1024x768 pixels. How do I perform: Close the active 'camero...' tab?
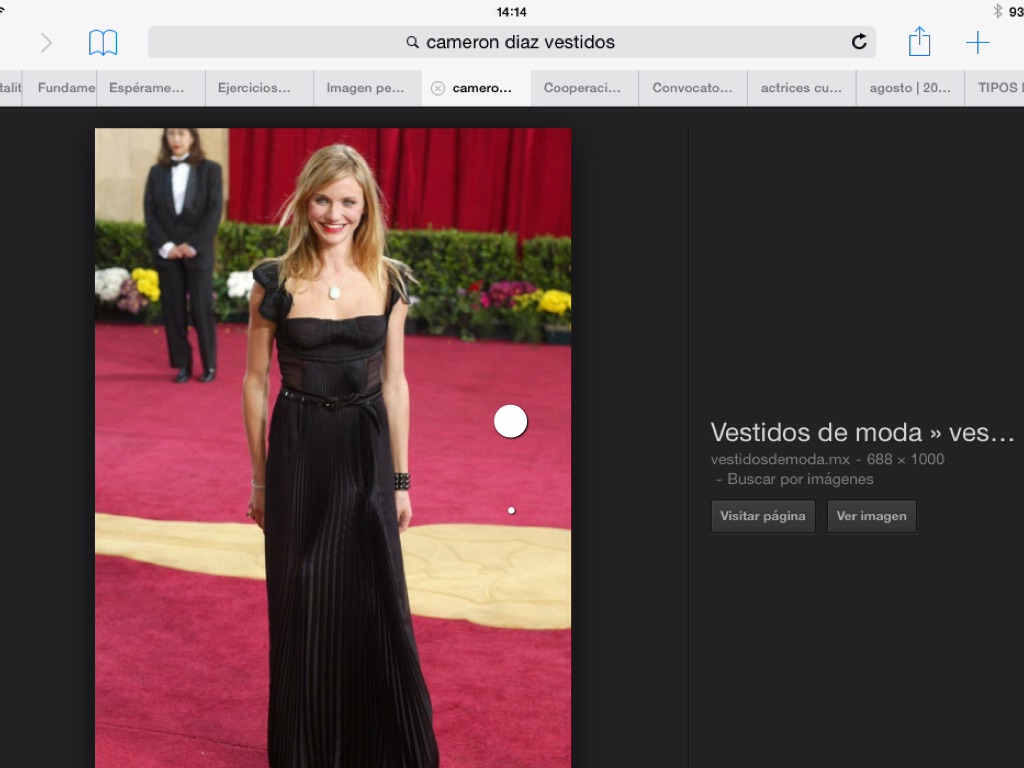(x=437, y=88)
